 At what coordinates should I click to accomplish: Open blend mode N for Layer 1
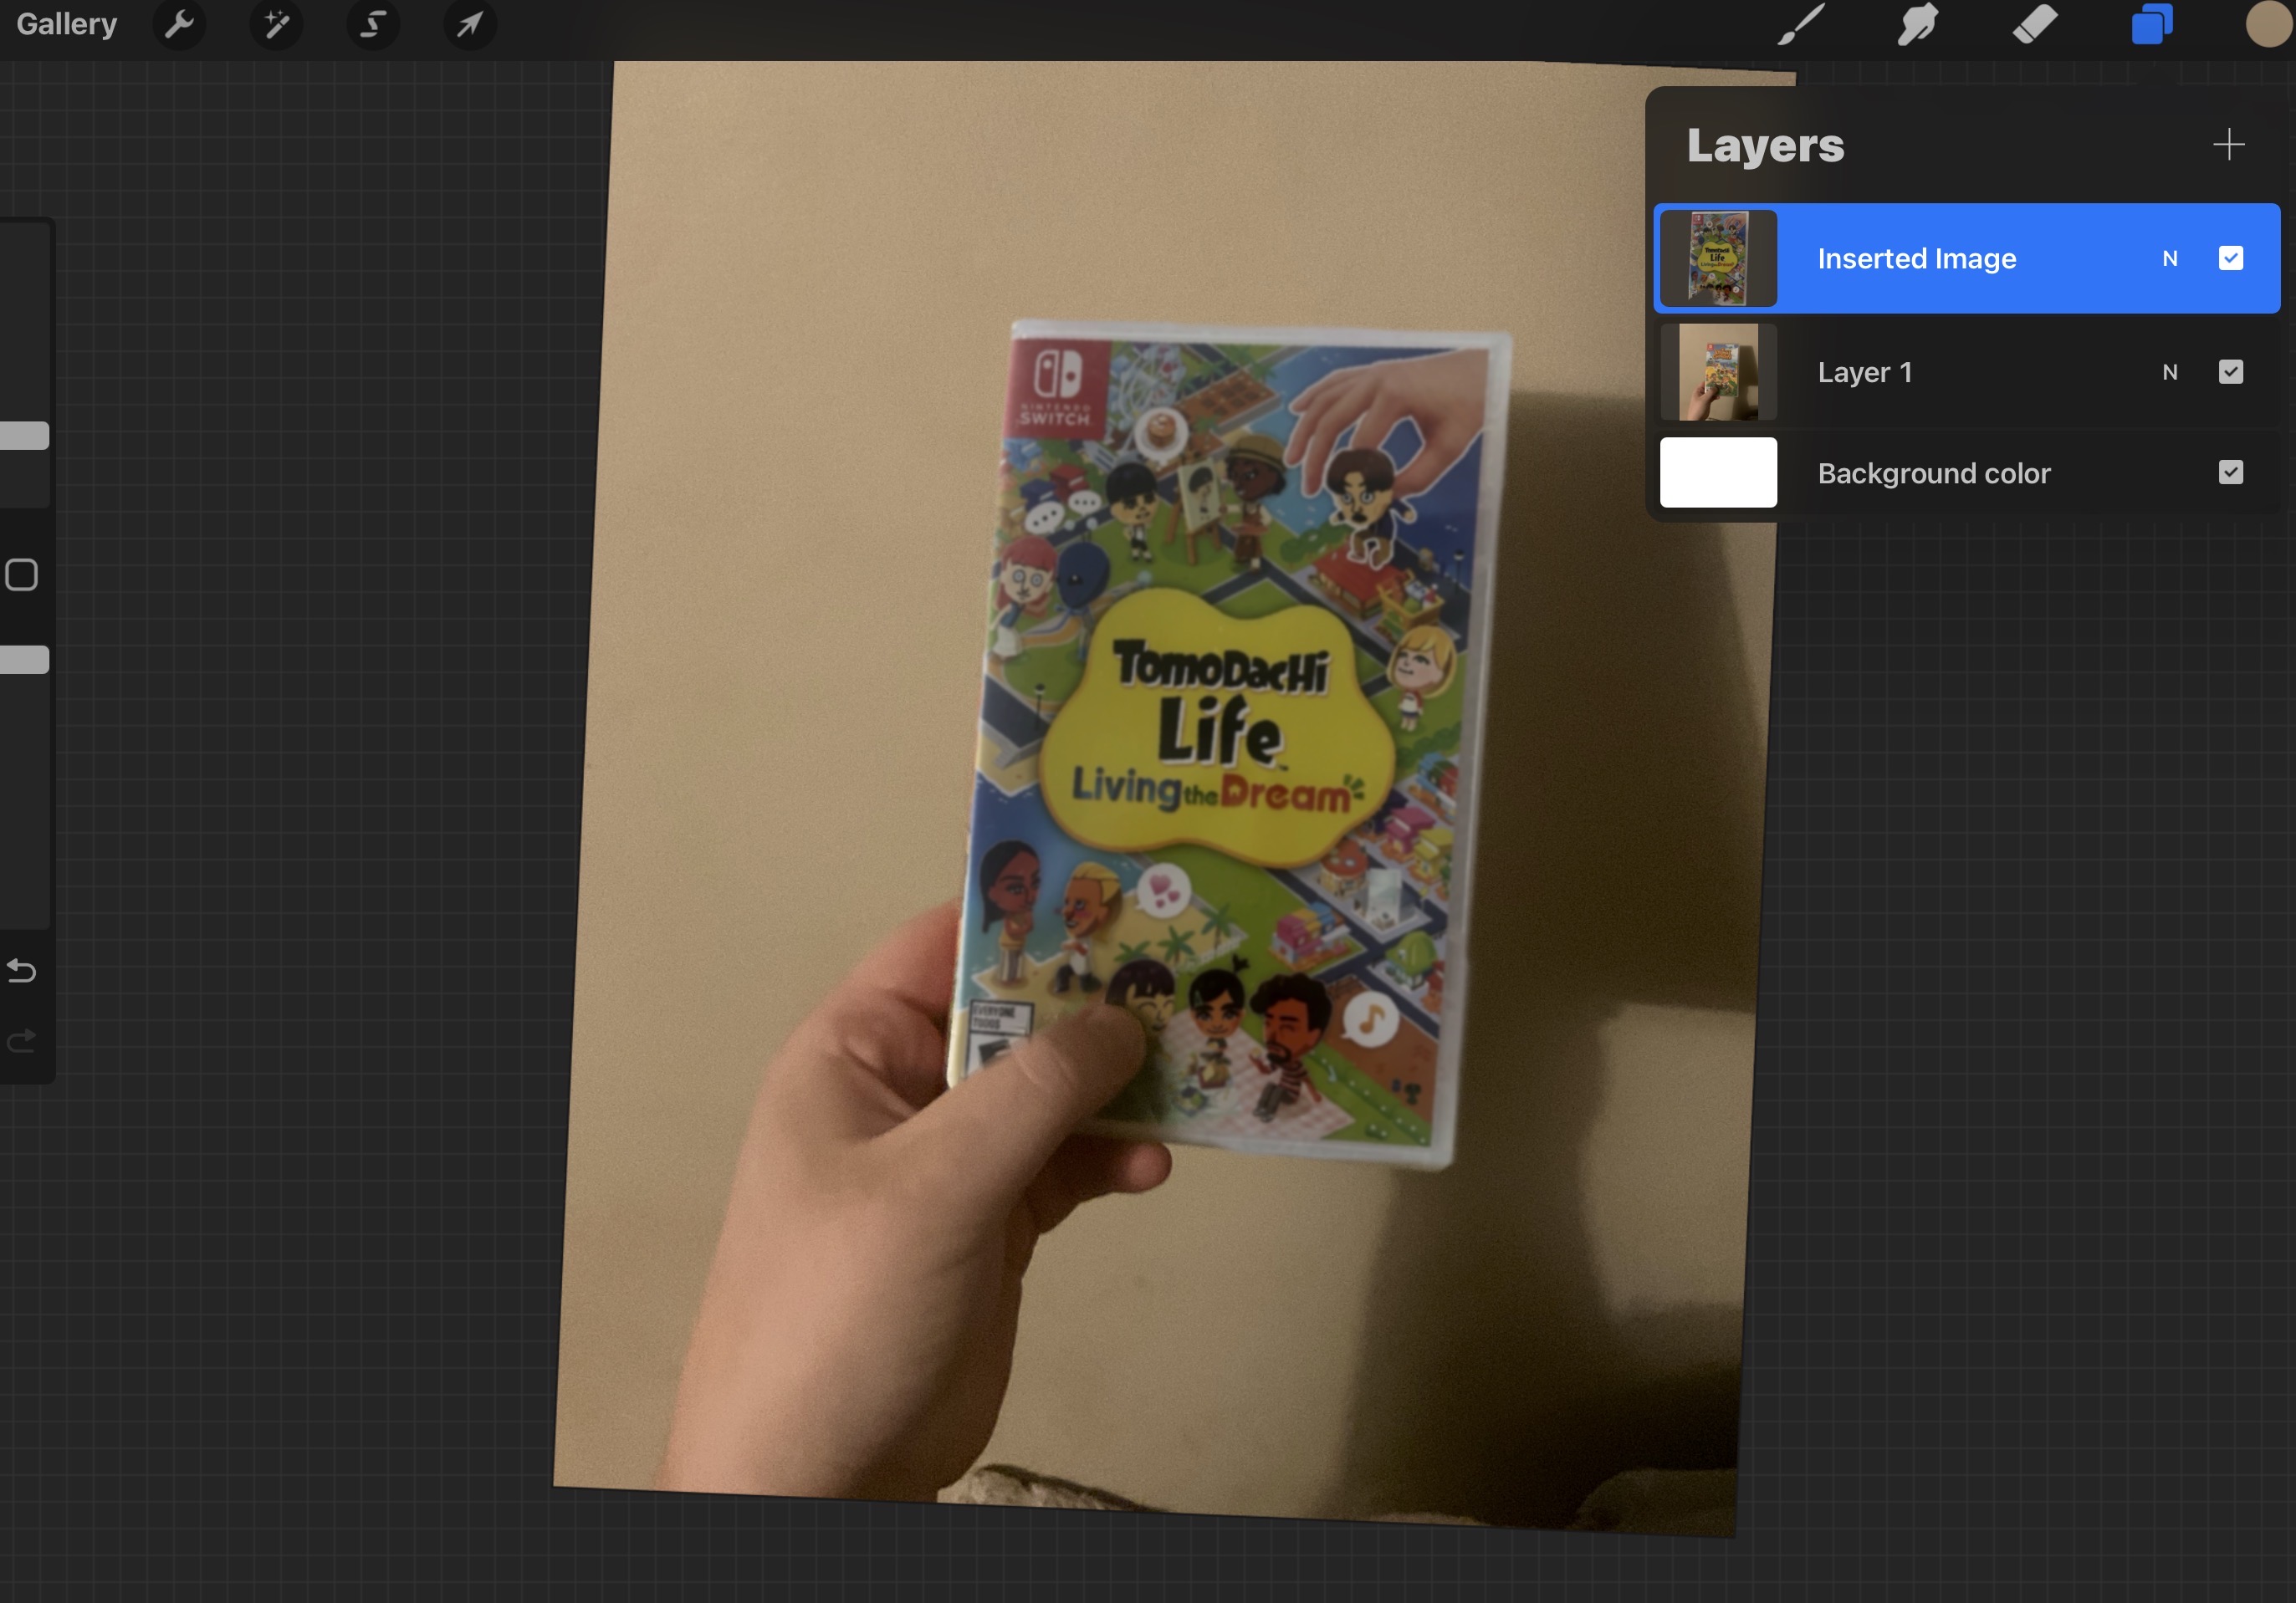click(2169, 372)
